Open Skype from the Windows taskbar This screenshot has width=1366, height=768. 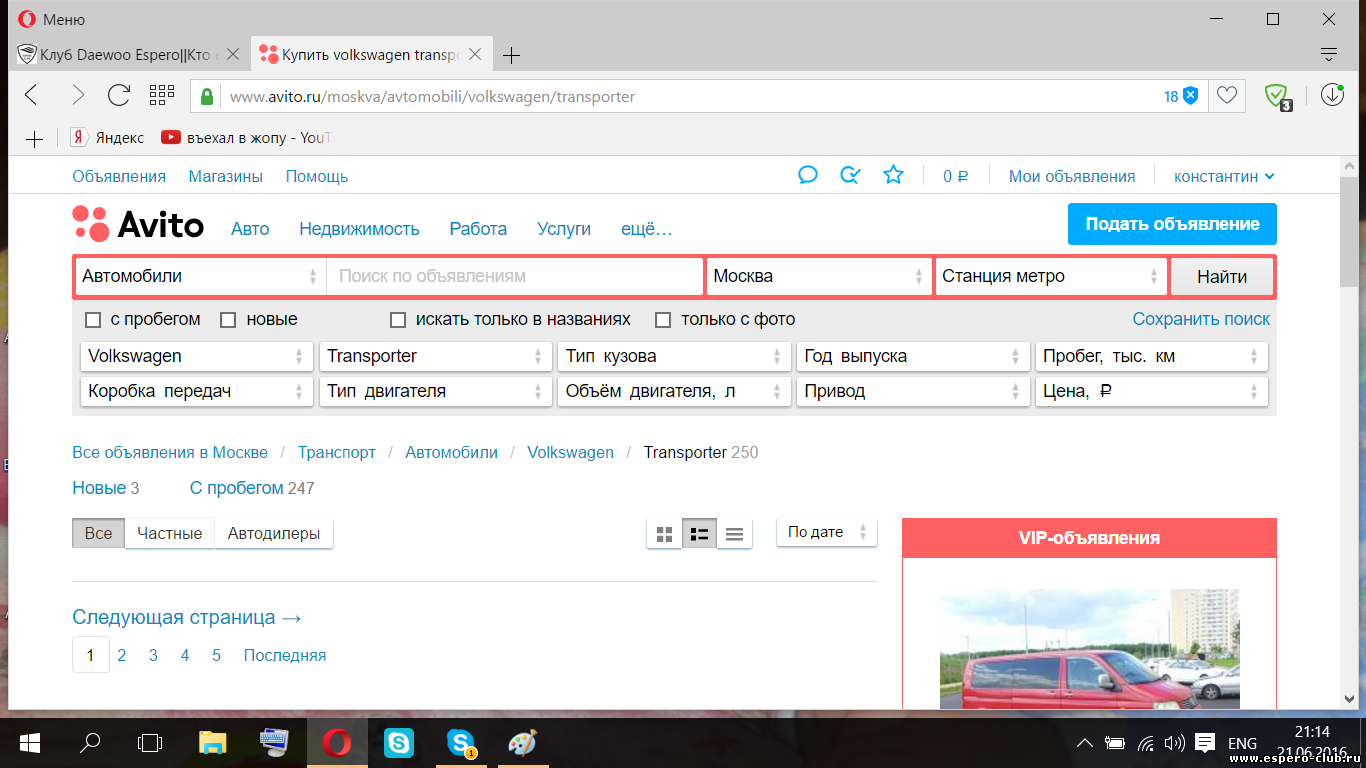click(399, 743)
